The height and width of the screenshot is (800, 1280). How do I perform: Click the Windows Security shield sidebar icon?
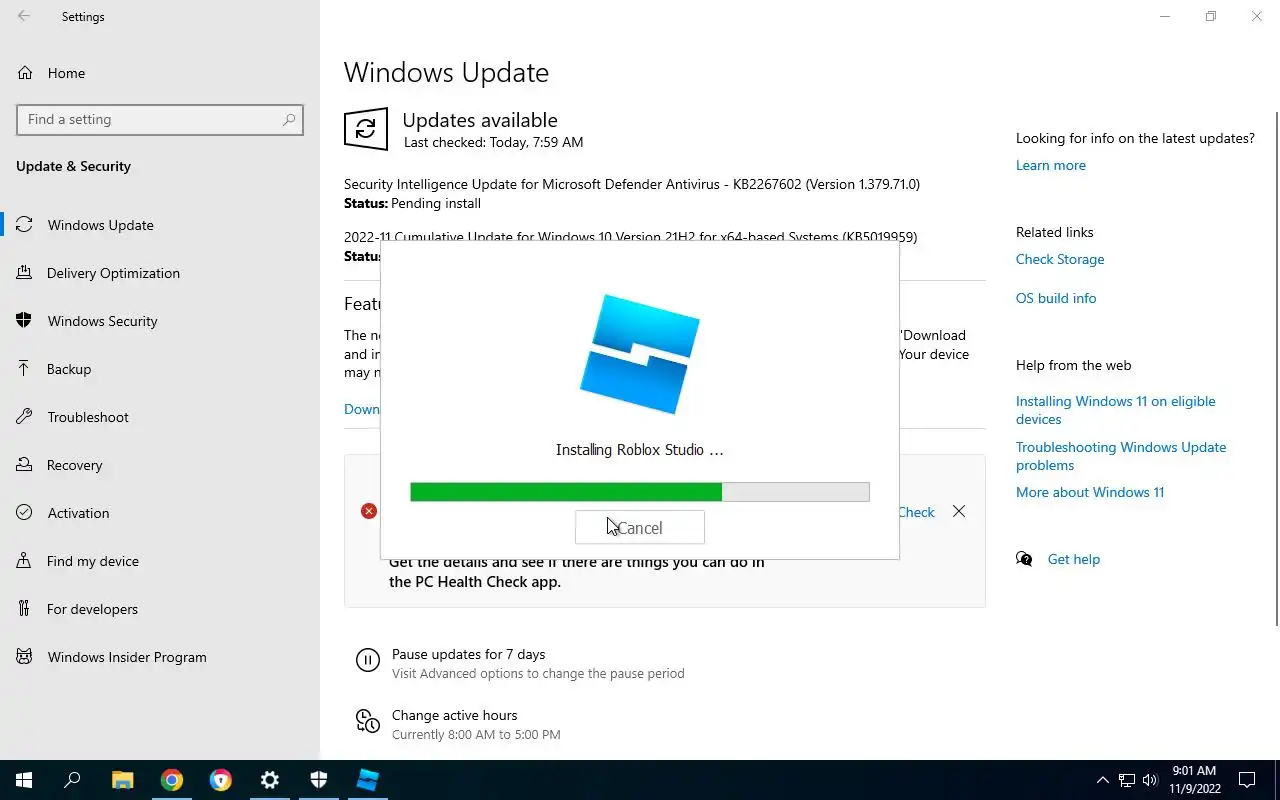pyautogui.click(x=24, y=321)
